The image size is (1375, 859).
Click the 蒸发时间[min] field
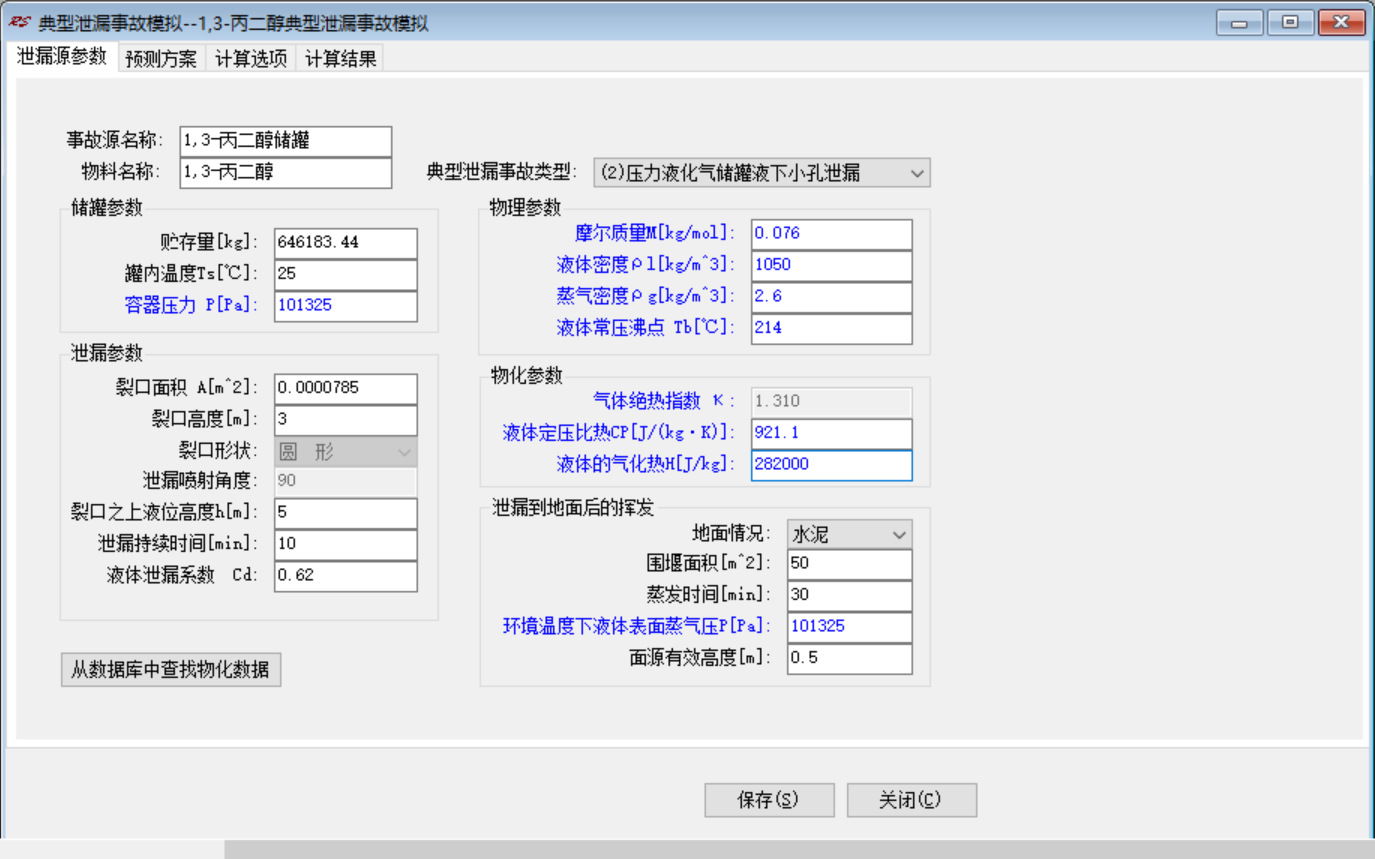(850, 596)
